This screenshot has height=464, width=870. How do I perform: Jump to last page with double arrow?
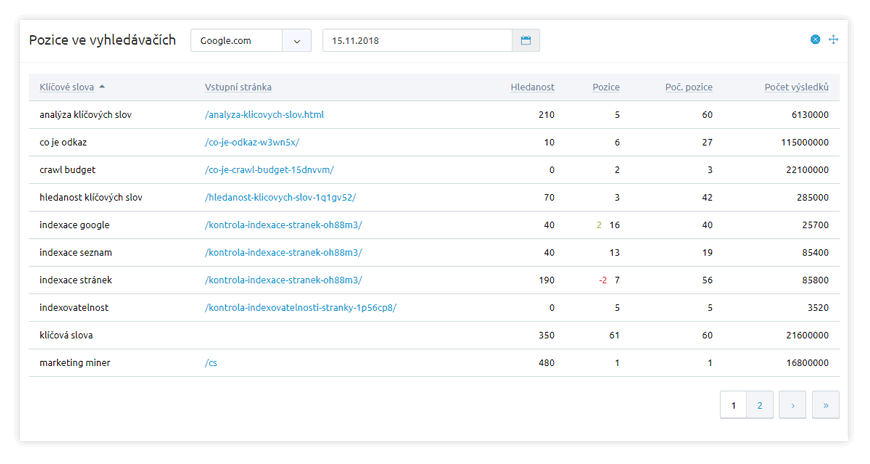[826, 405]
